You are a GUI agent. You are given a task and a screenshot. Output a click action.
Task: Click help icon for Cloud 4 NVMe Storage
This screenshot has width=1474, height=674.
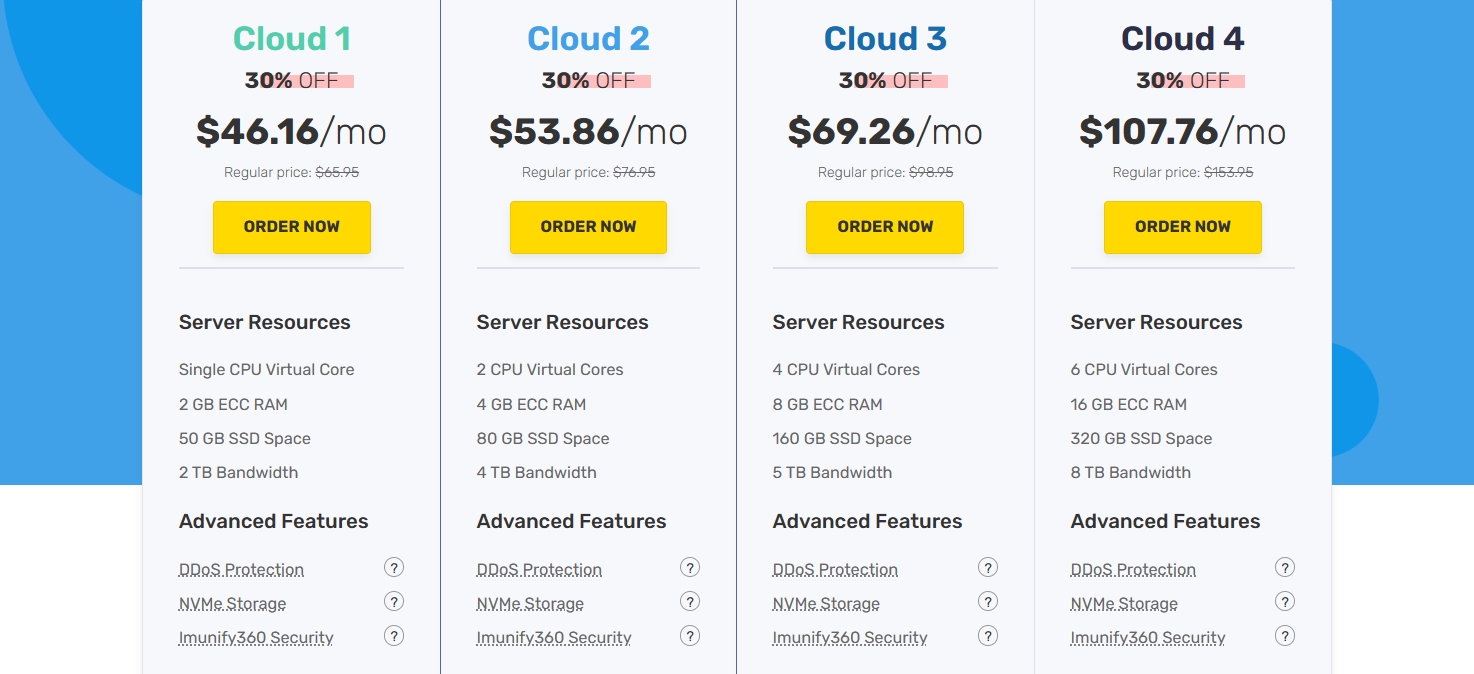tap(1285, 602)
